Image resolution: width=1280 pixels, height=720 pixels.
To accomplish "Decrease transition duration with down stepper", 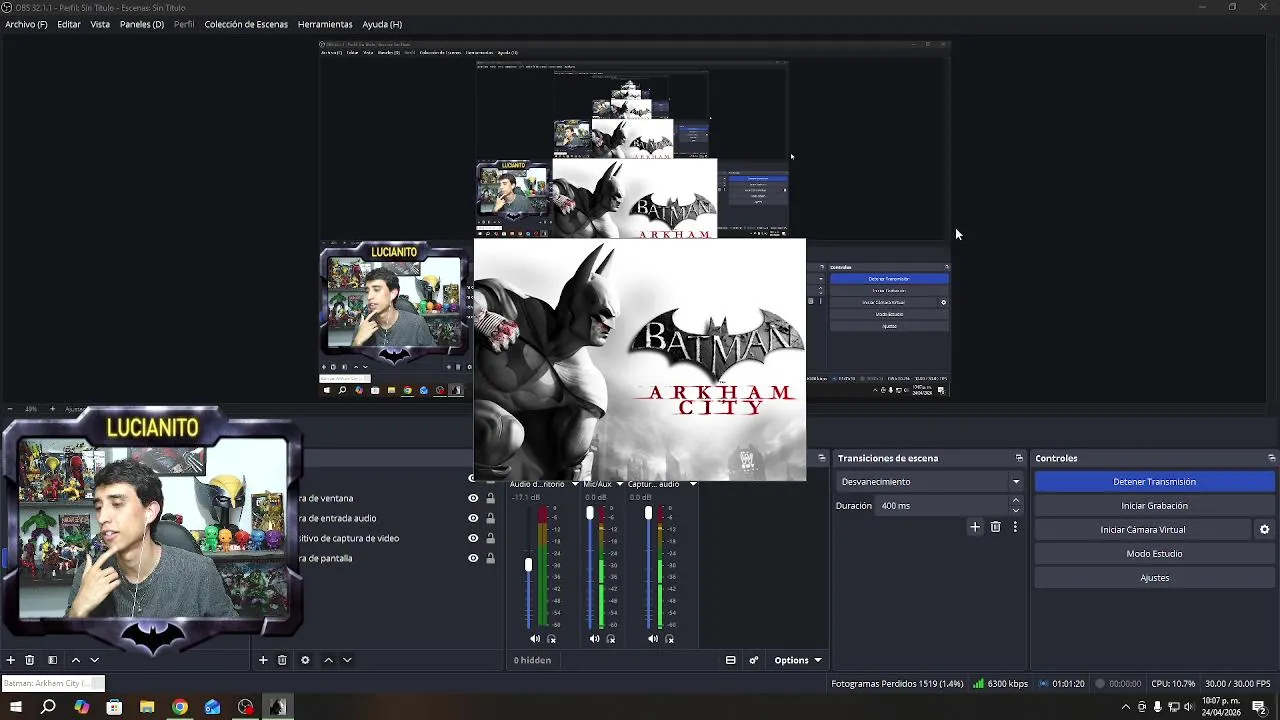I will pyautogui.click(x=1016, y=510).
